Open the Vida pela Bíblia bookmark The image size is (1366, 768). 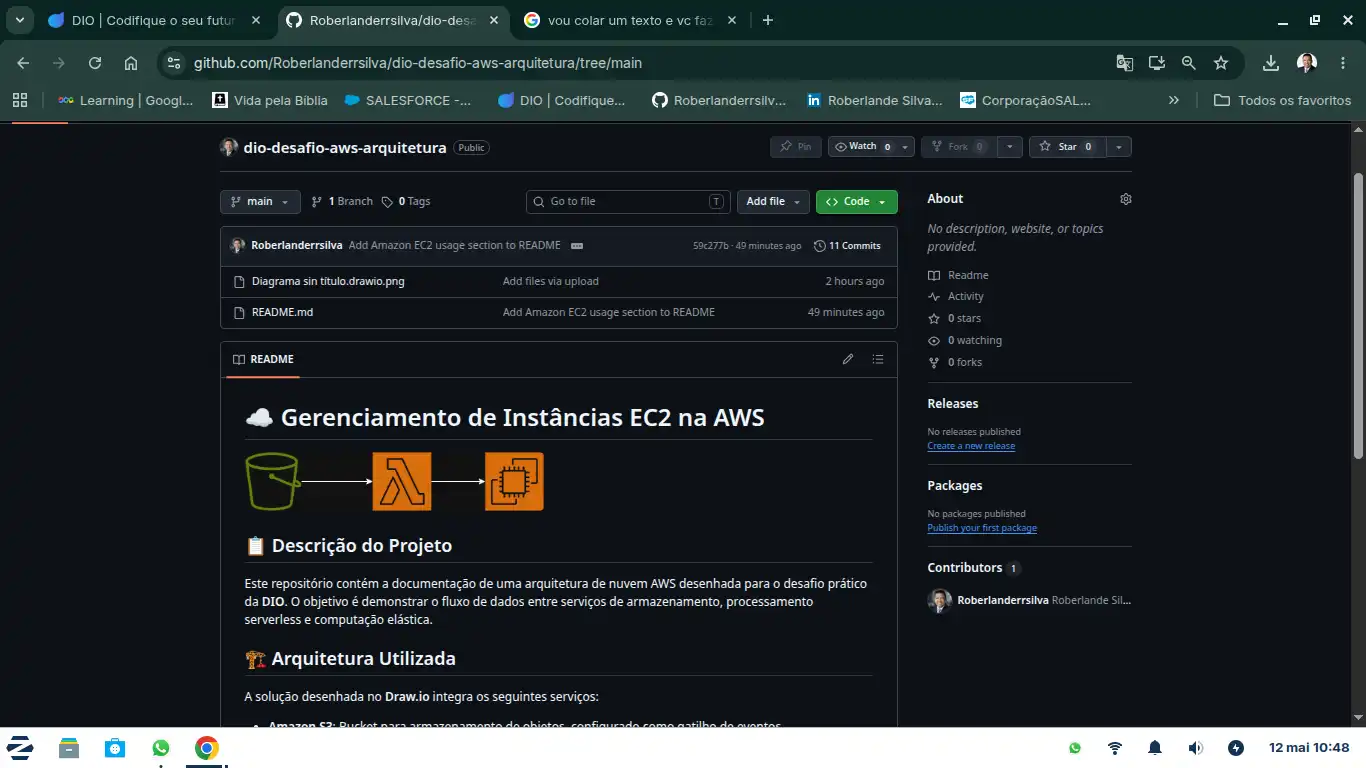[x=270, y=100]
